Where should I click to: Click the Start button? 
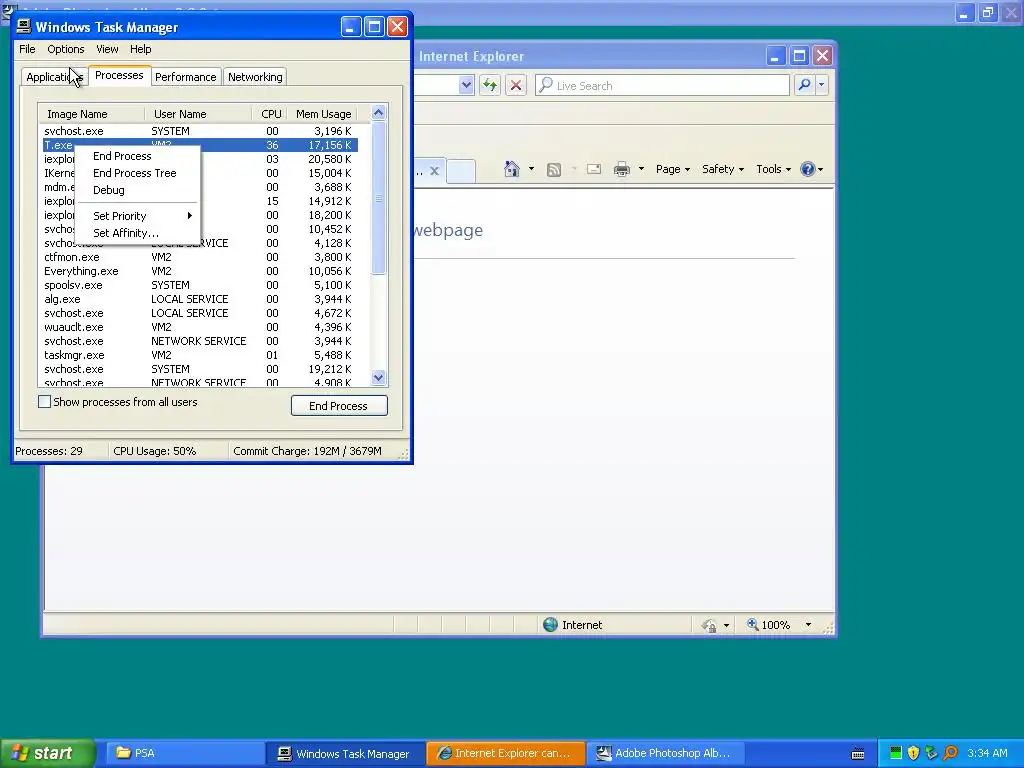47,754
